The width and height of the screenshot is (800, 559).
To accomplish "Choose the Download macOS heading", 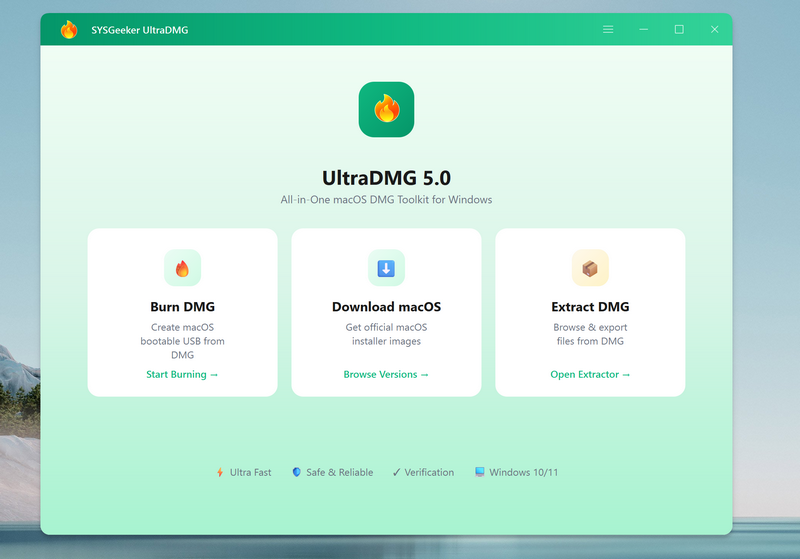I will (386, 307).
